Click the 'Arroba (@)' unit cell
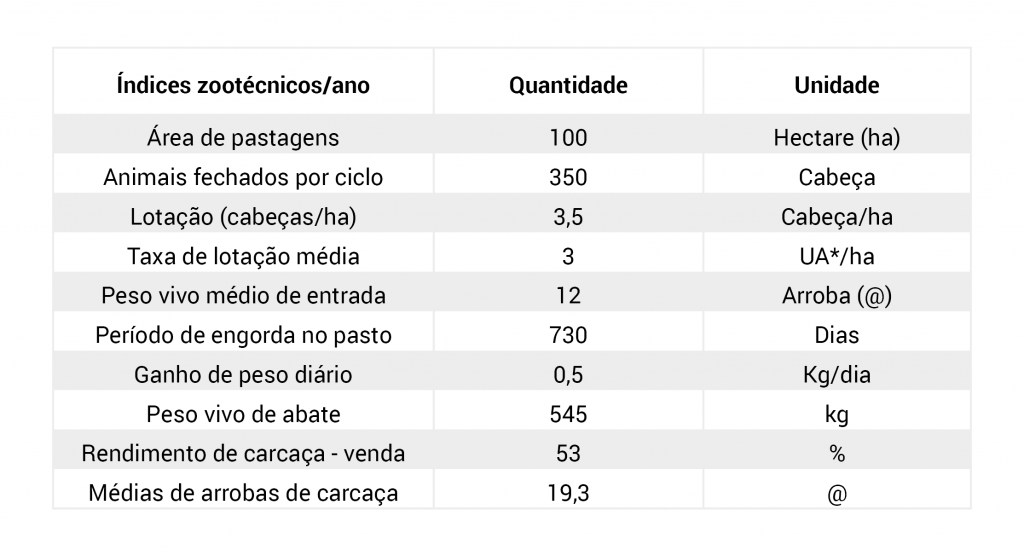Image resolution: width=1024 pixels, height=556 pixels. click(837, 295)
